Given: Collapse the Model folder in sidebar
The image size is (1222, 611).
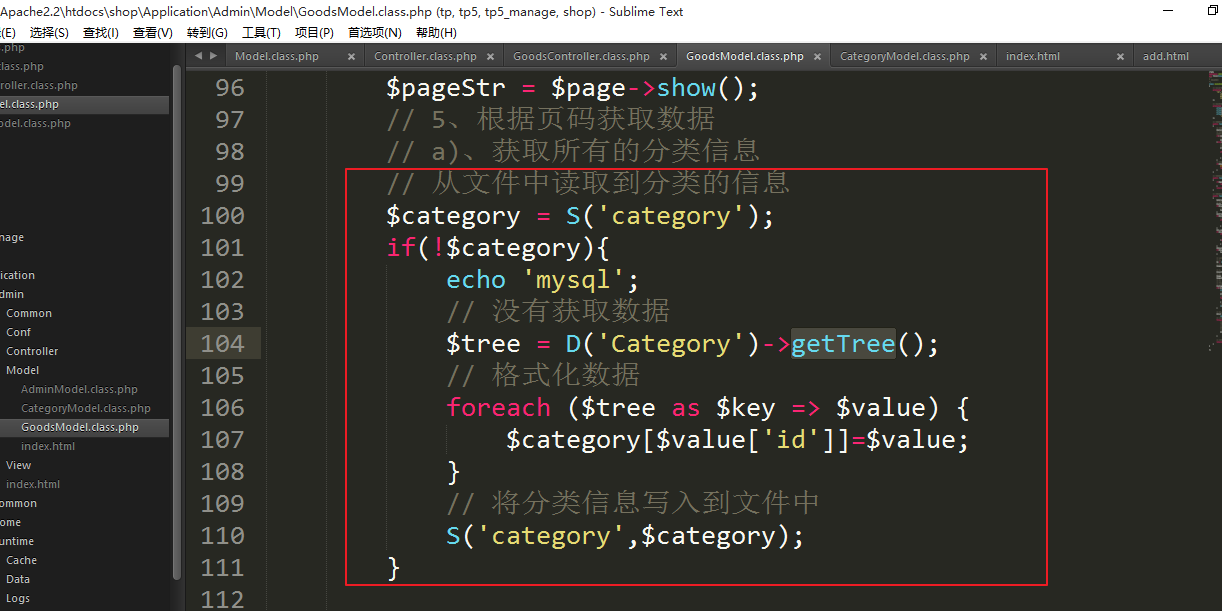Looking at the screenshot, I should pyautogui.click(x=22, y=370).
